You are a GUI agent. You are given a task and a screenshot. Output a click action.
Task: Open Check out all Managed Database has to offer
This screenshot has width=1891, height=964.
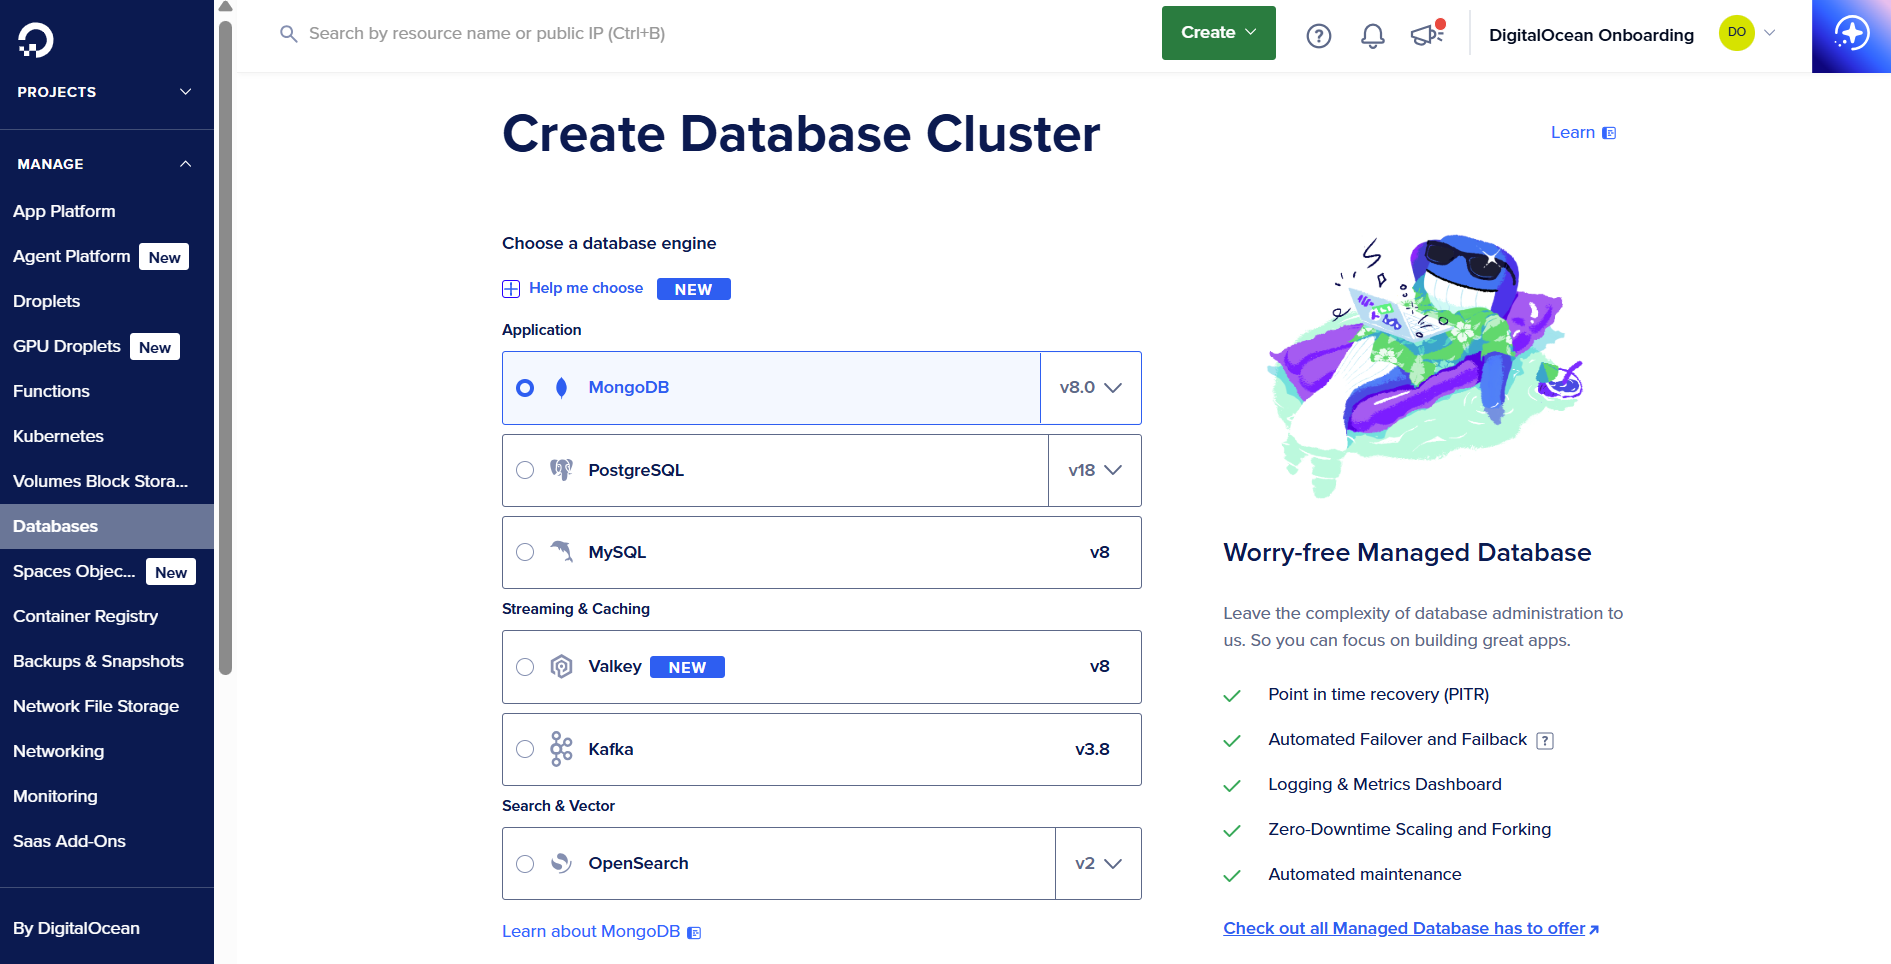(1404, 928)
